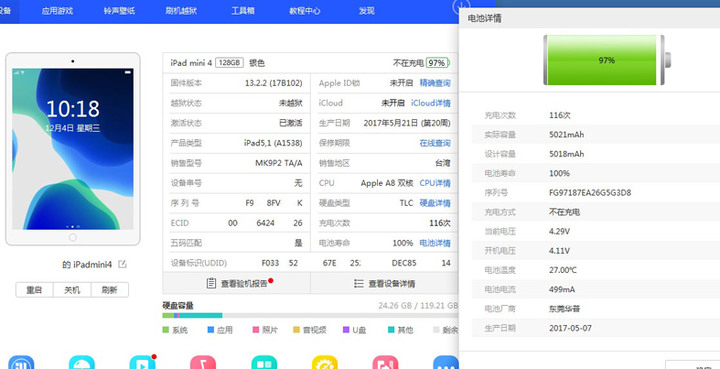This screenshot has height=369, width=720.
Task: Click the blue three-dots more icon
Action: pyautogui.click(x=445, y=363)
